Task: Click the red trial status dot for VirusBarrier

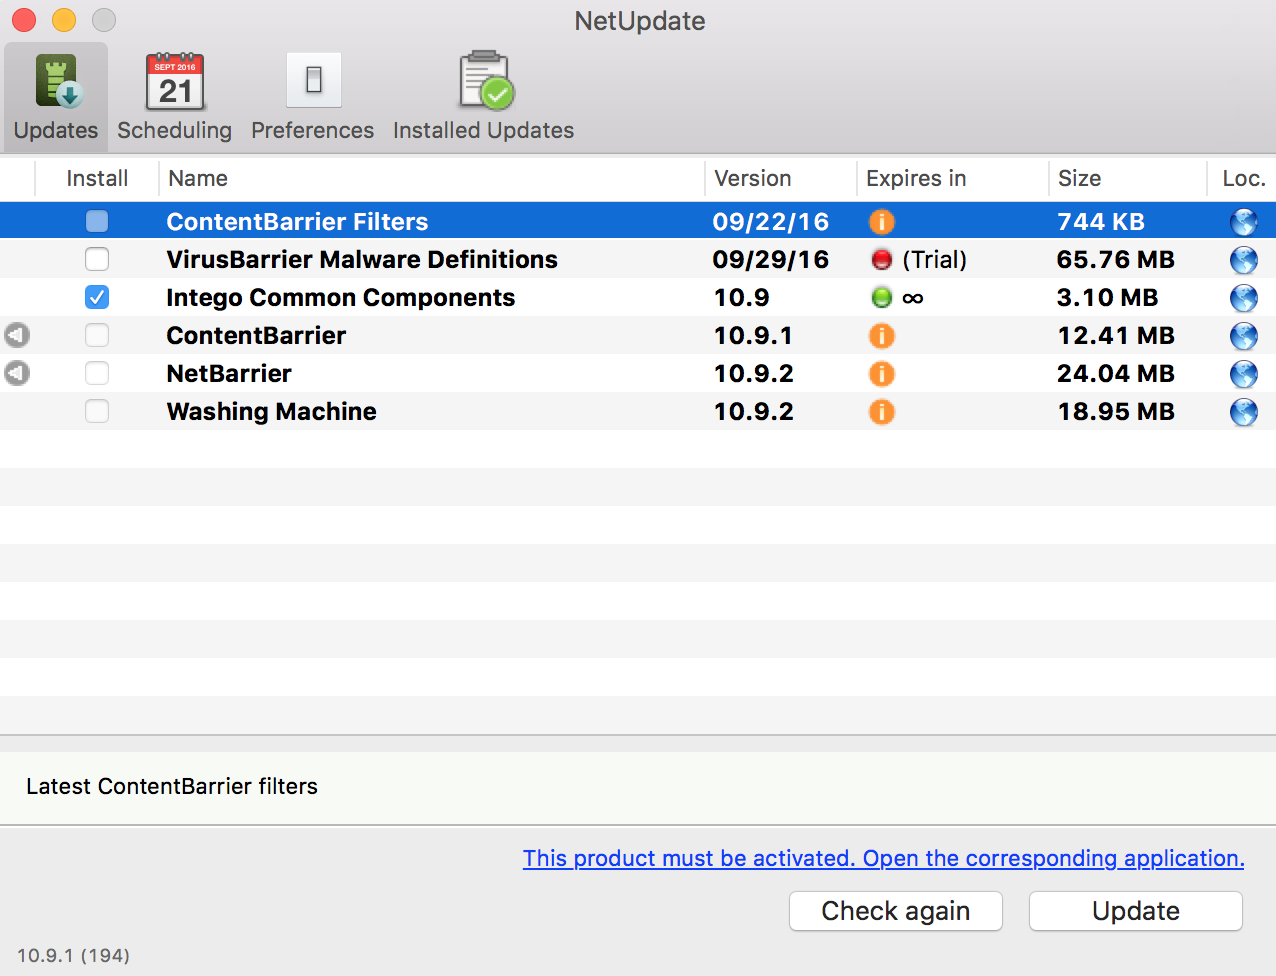Action: (x=882, y=259)
